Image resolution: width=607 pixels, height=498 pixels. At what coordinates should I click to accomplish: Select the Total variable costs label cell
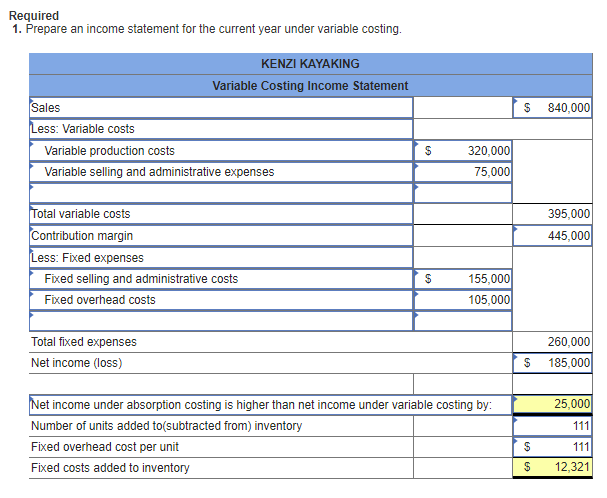[x=221, y=214]
